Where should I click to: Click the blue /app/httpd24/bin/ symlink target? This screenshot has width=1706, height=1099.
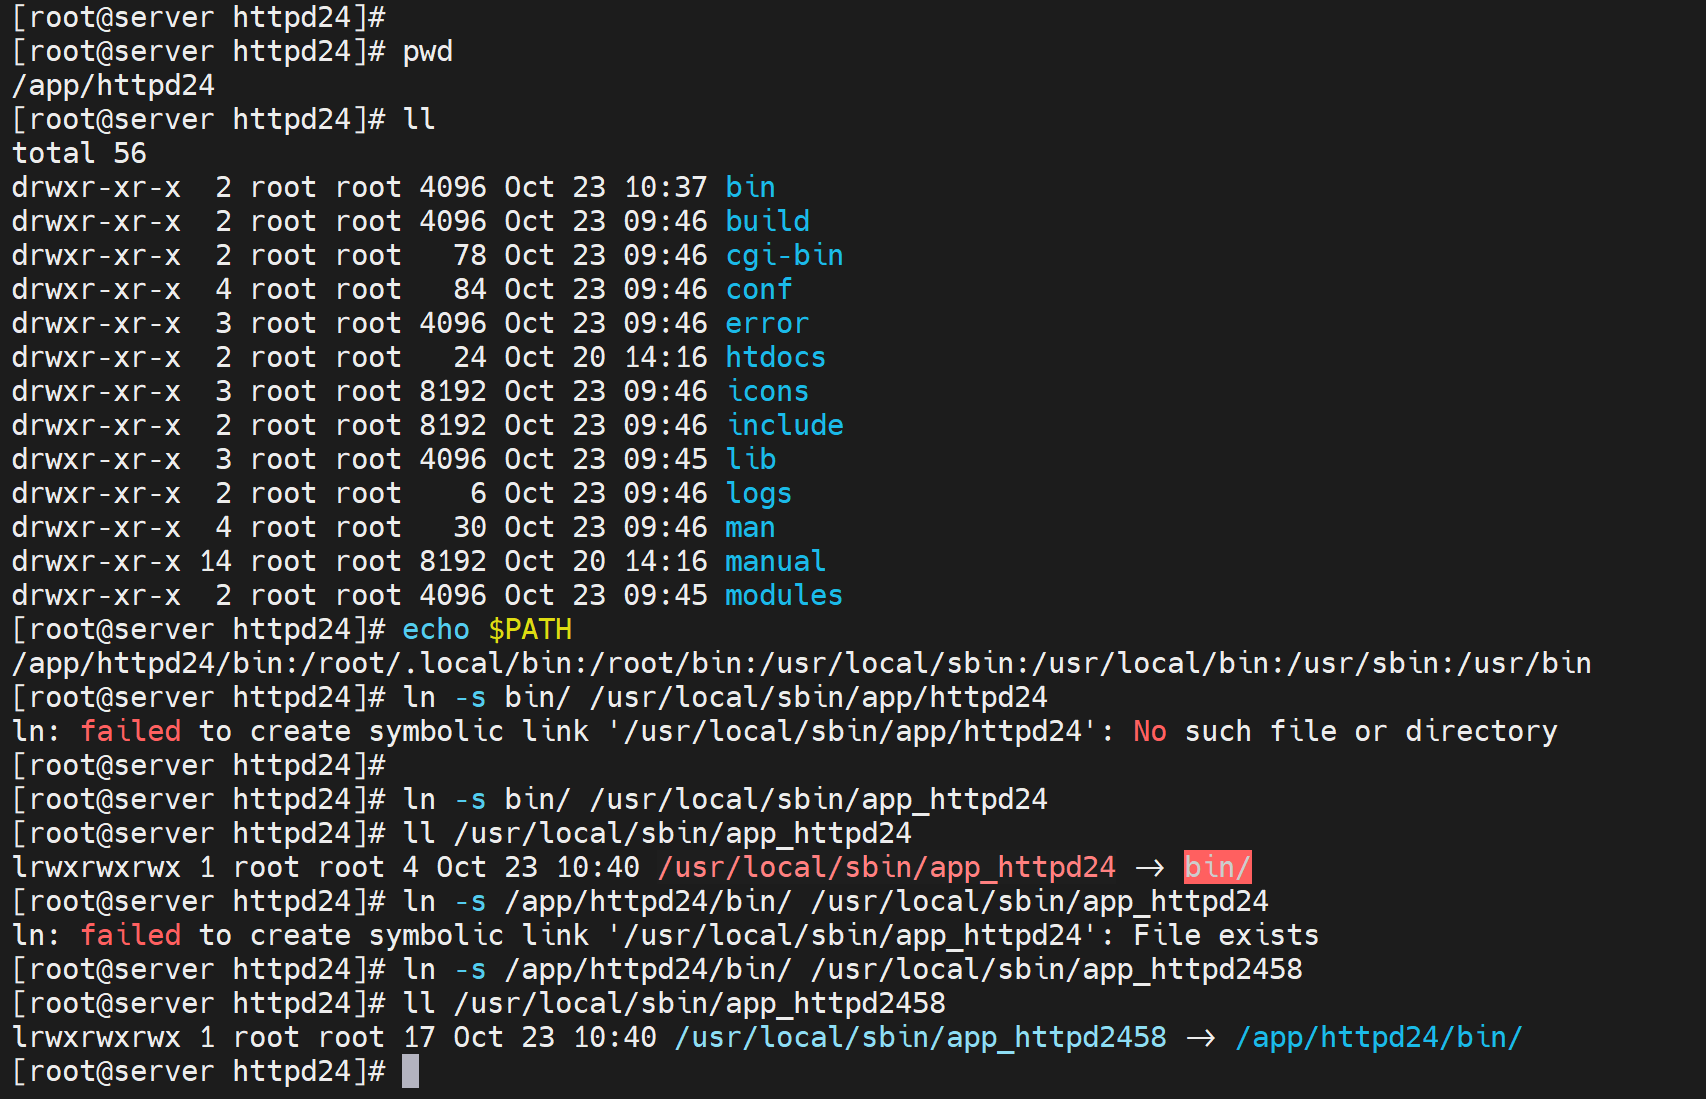tap(1379, 1037)
